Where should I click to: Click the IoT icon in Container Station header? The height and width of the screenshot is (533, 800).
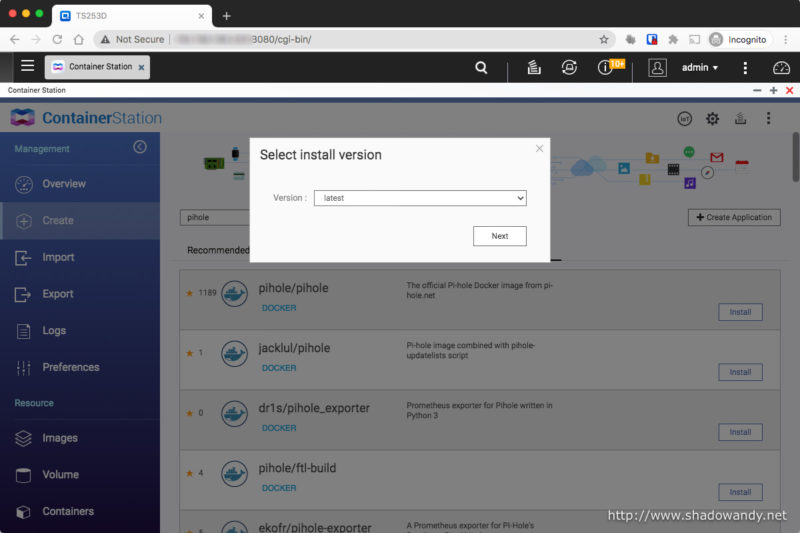tap(685, 118)
